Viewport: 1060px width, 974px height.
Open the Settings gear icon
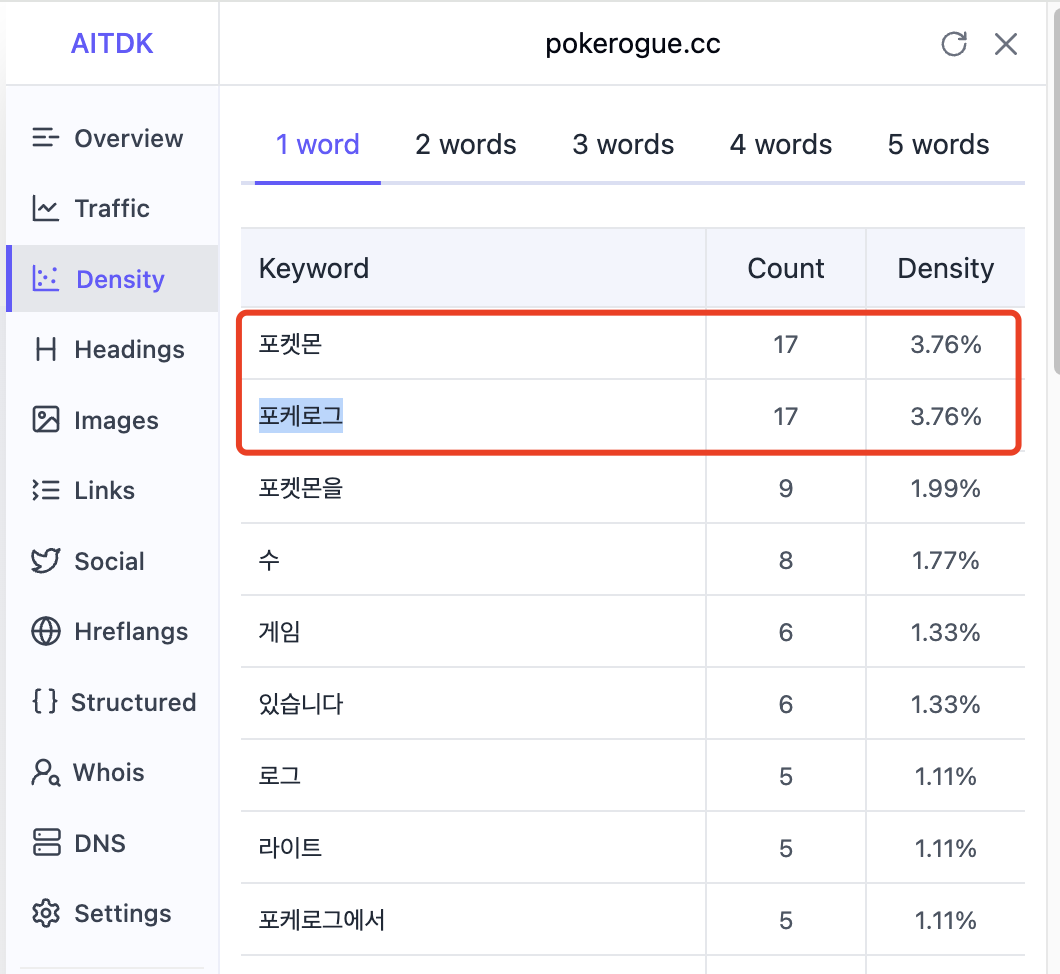45,913
